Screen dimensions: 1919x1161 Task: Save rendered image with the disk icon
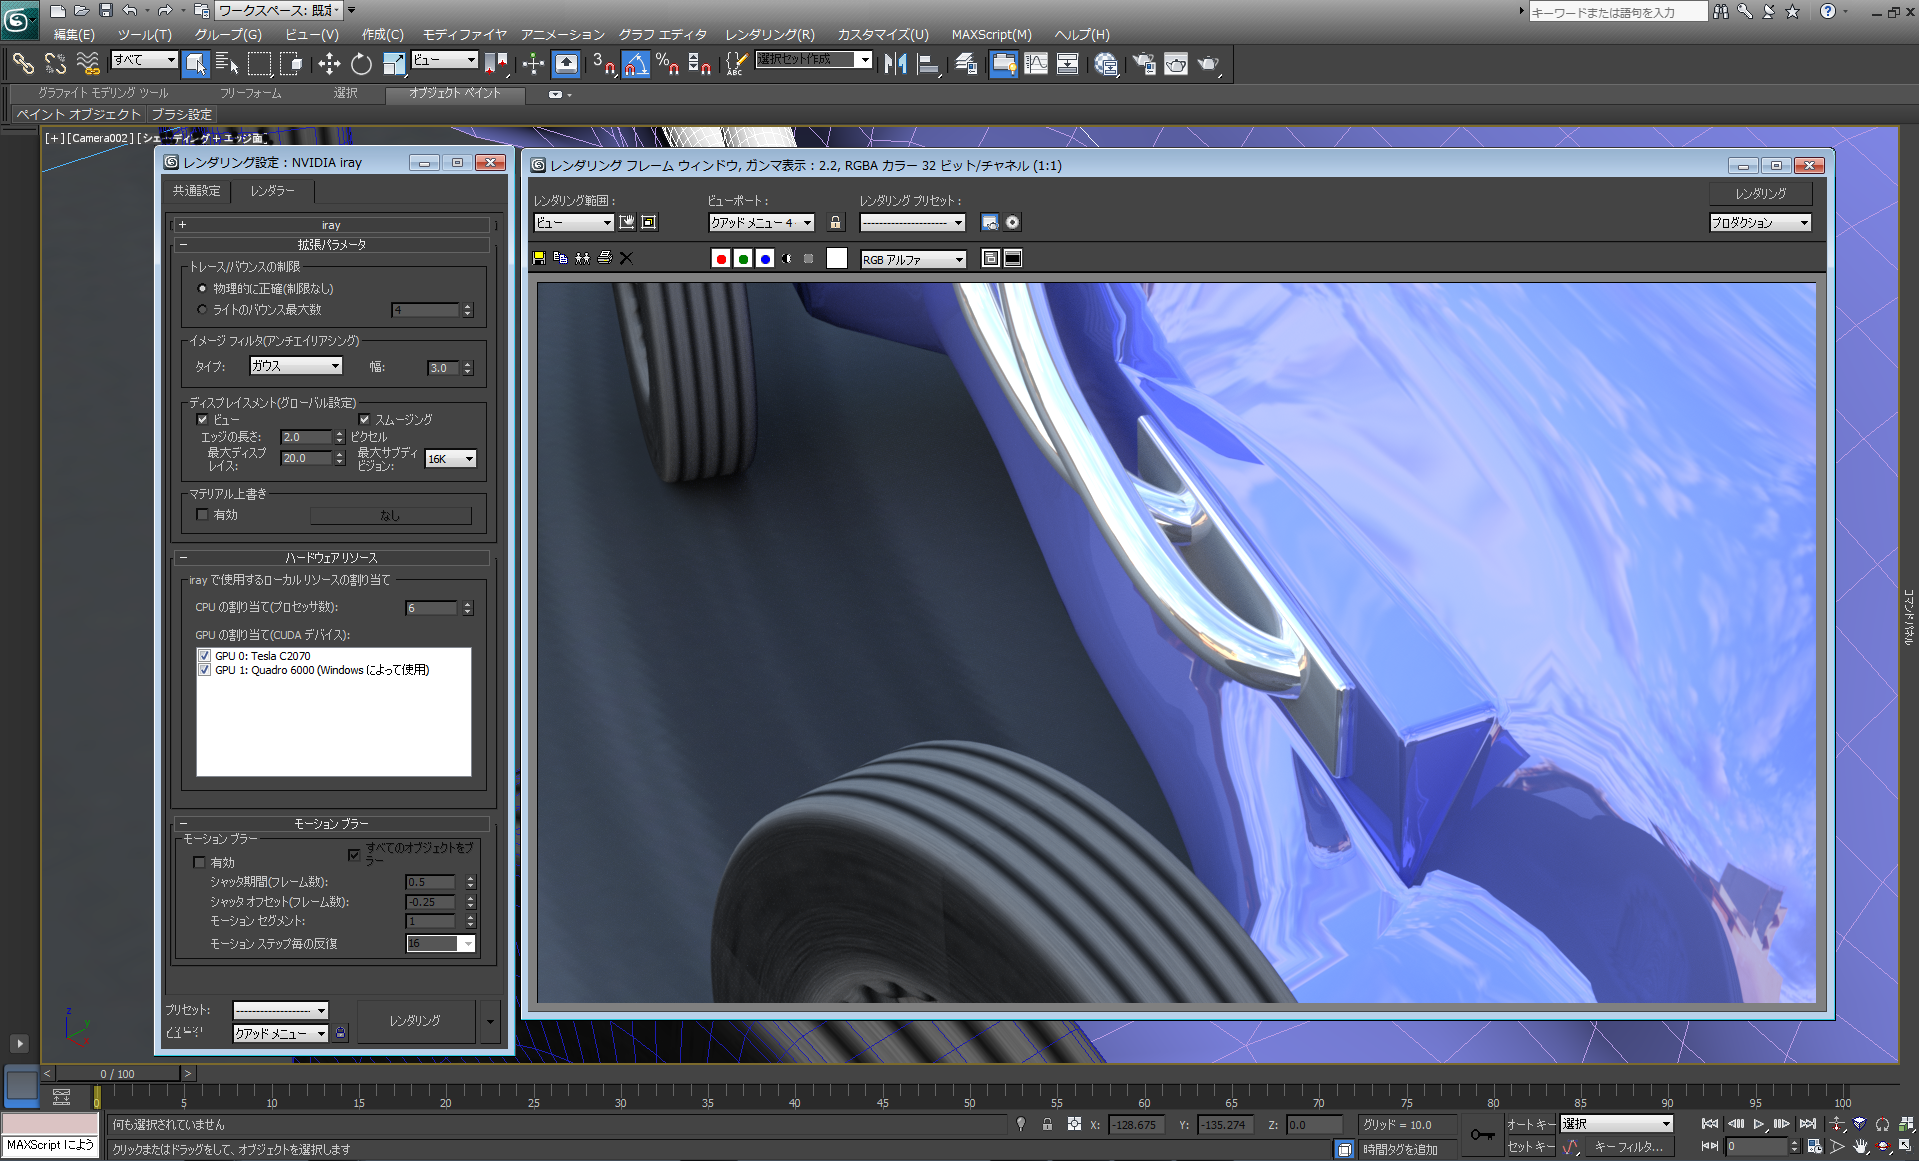pos(539,258)
